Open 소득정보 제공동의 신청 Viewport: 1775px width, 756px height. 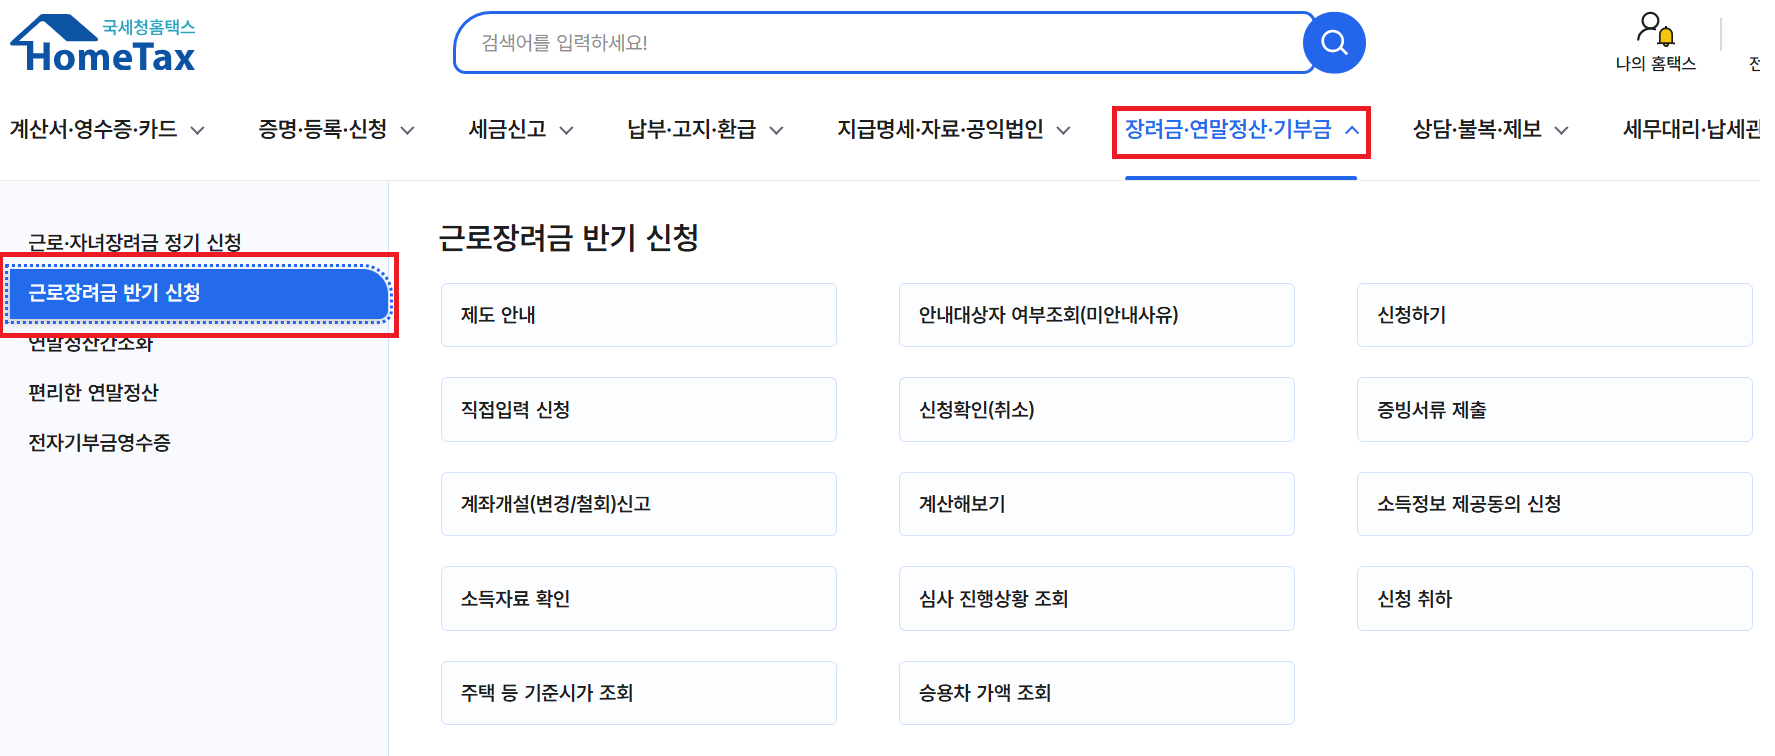1555,504
